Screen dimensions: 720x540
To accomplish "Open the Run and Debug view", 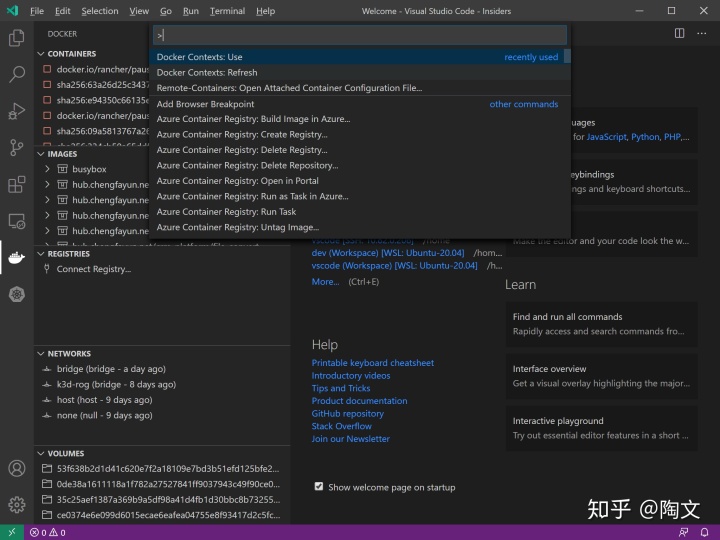I will (x=17, y=111).
